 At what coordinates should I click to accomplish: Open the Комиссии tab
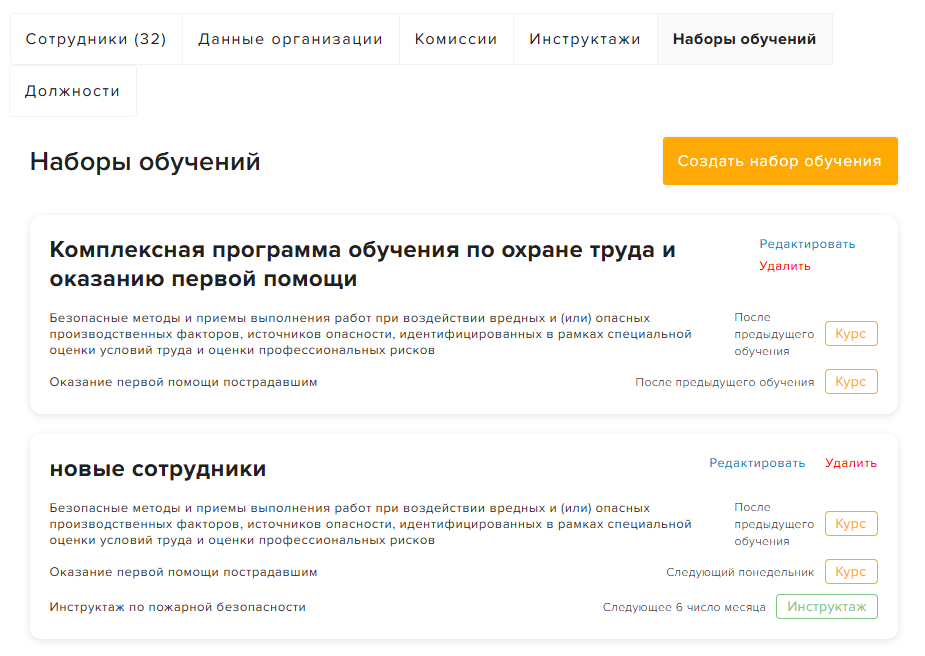tap(456, 39)
